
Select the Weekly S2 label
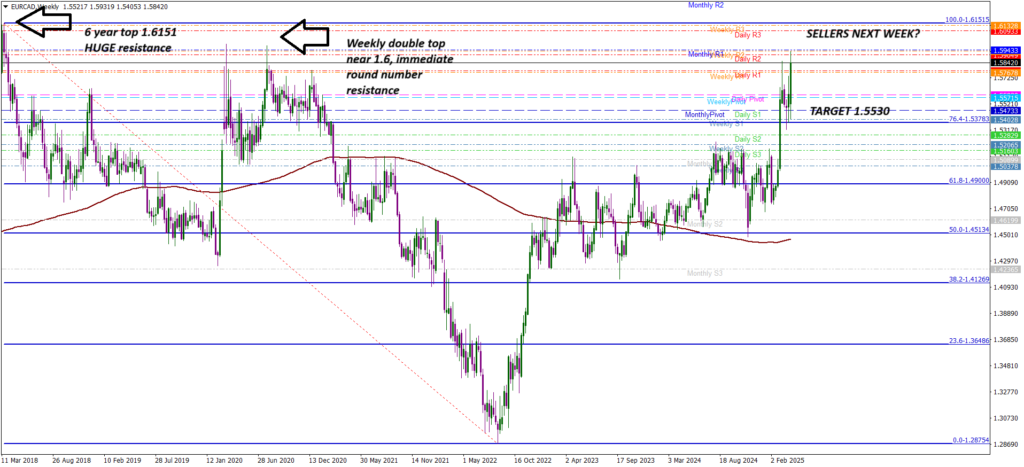pos(726,149)
